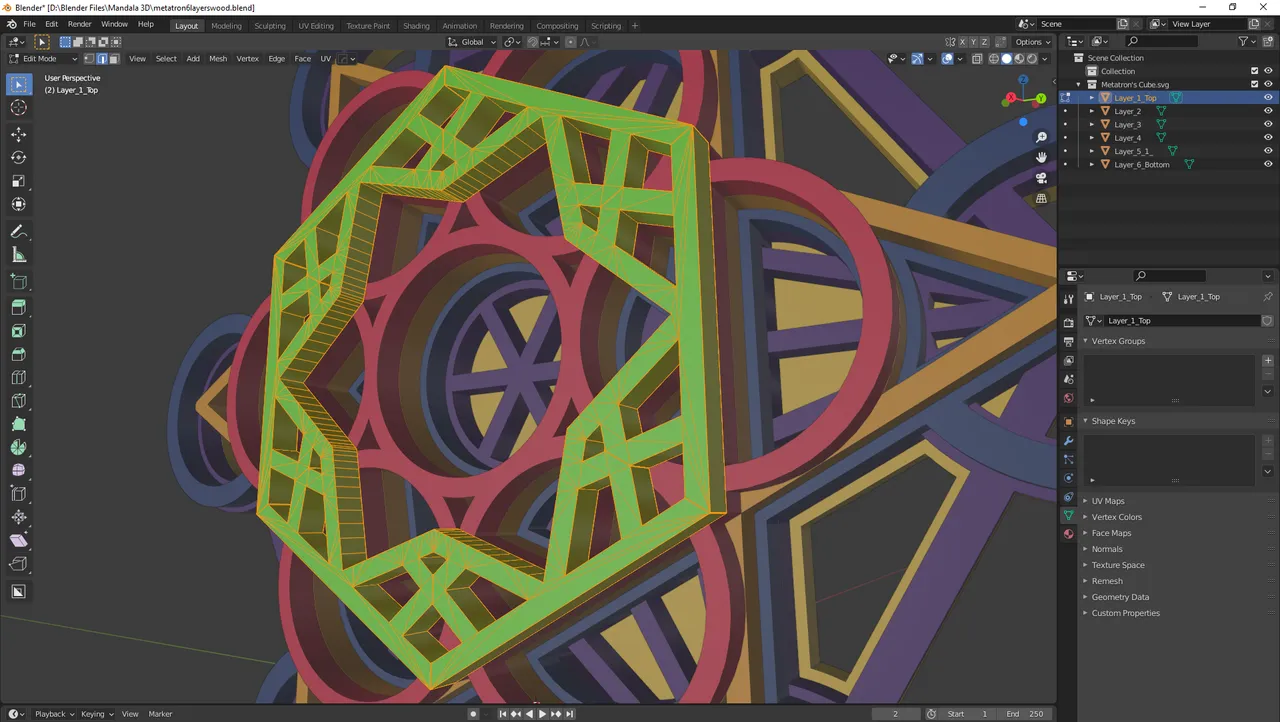
Task: Click the pan hand icon in viewport
Action: pos(1041,157)
